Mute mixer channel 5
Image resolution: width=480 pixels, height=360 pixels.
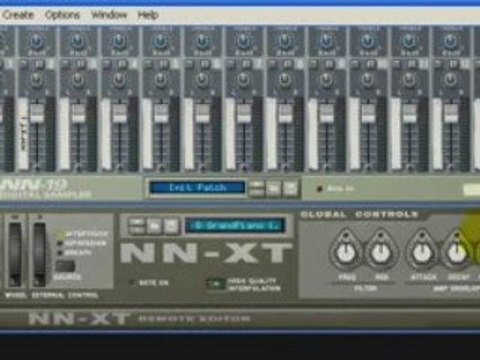pyautogui.click(x=148, y=64)
